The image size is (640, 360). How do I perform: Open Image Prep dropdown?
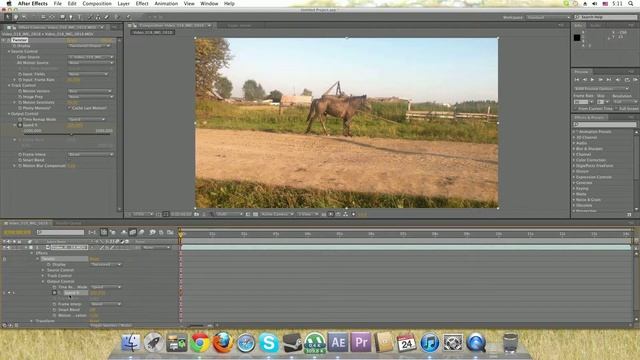click(x=91, y=97)
